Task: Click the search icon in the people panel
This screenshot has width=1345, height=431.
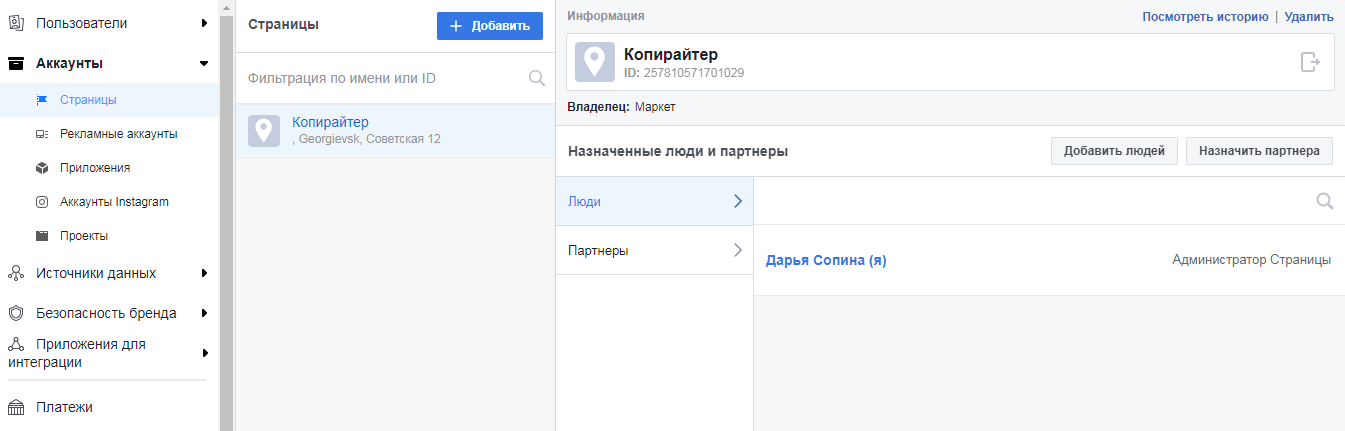Action: coord(1324,201)
